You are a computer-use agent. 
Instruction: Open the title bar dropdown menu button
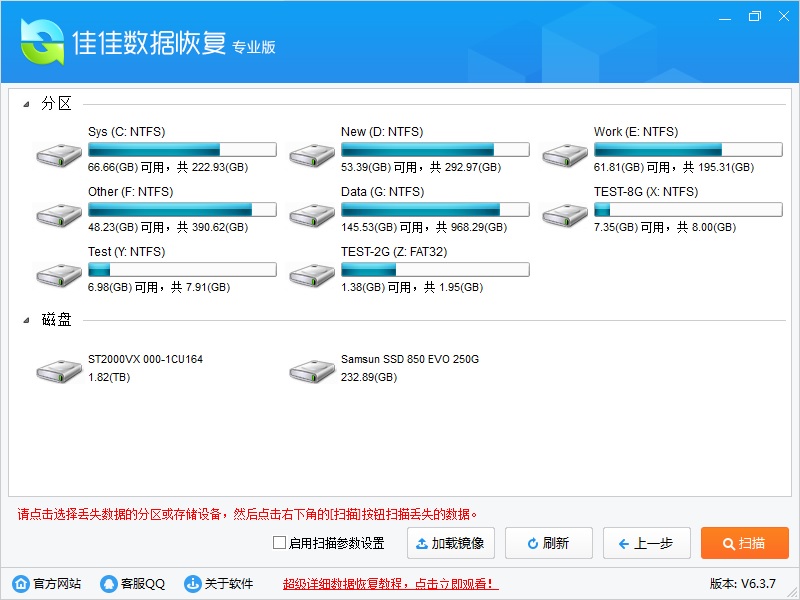pos(723,16)
